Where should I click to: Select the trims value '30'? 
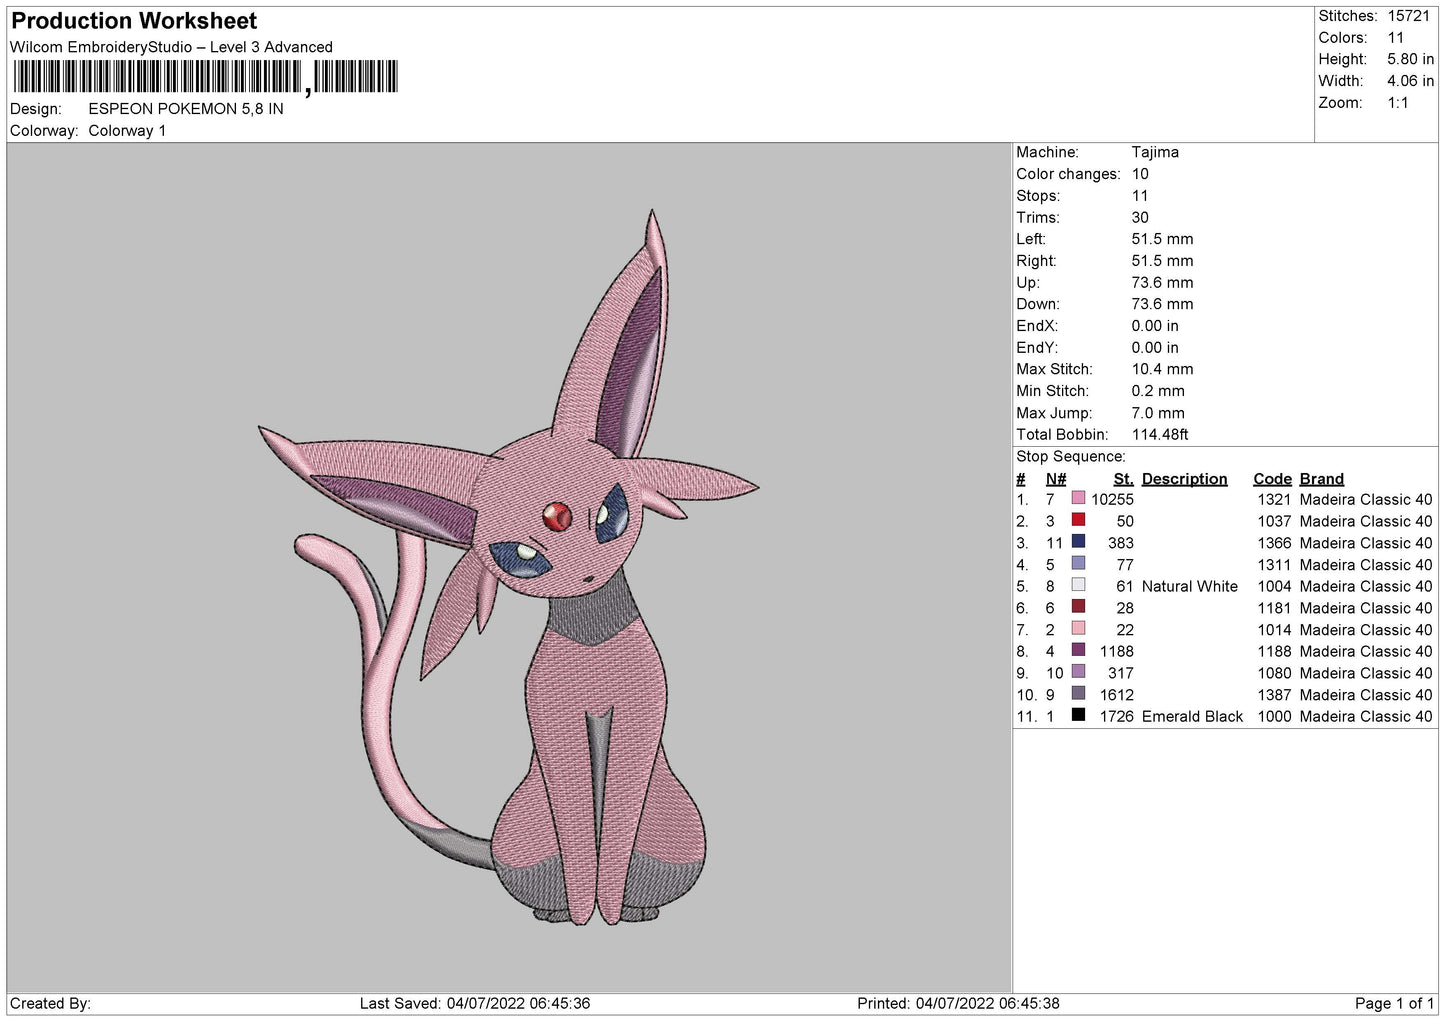1140,217
